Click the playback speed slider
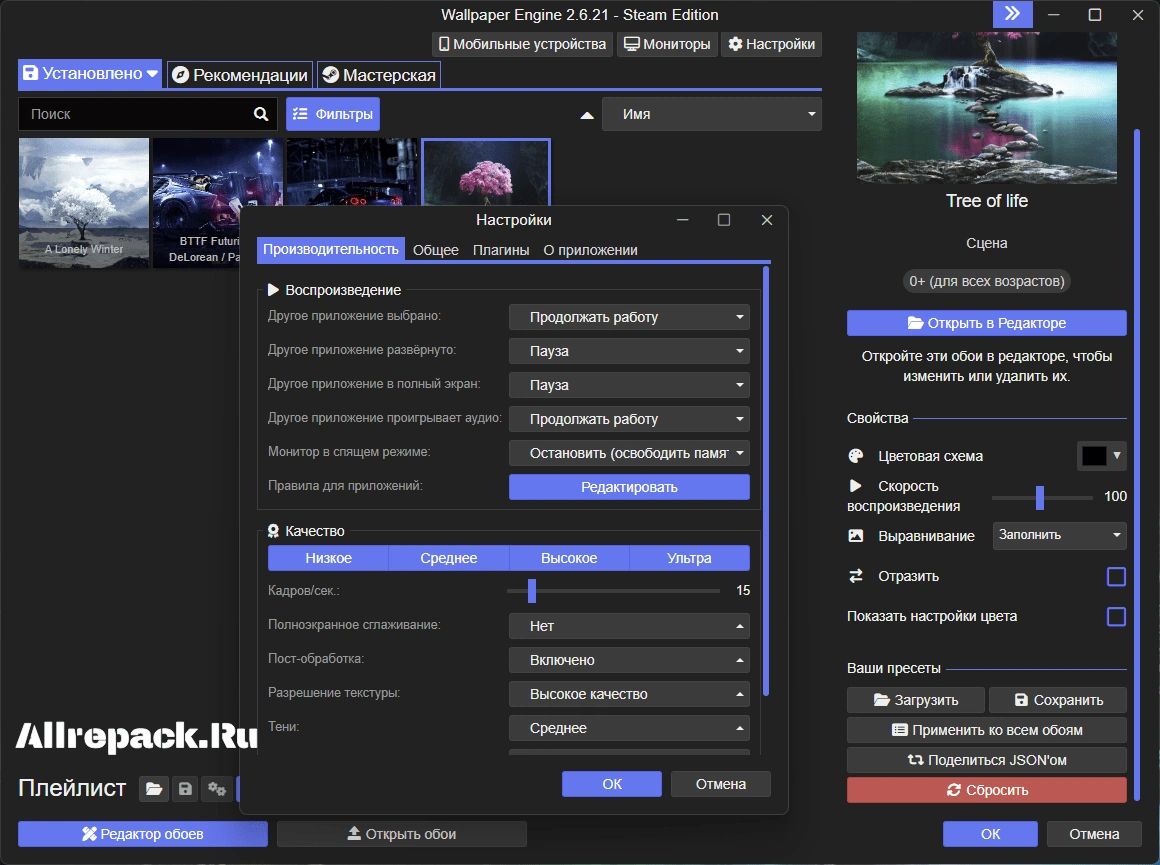This screenshot has width=1160, height=865. [1042, 497]
